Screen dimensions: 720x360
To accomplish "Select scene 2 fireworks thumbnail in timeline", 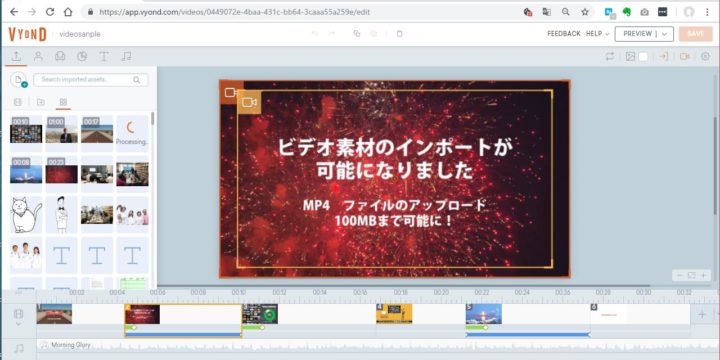I will 142,314.
